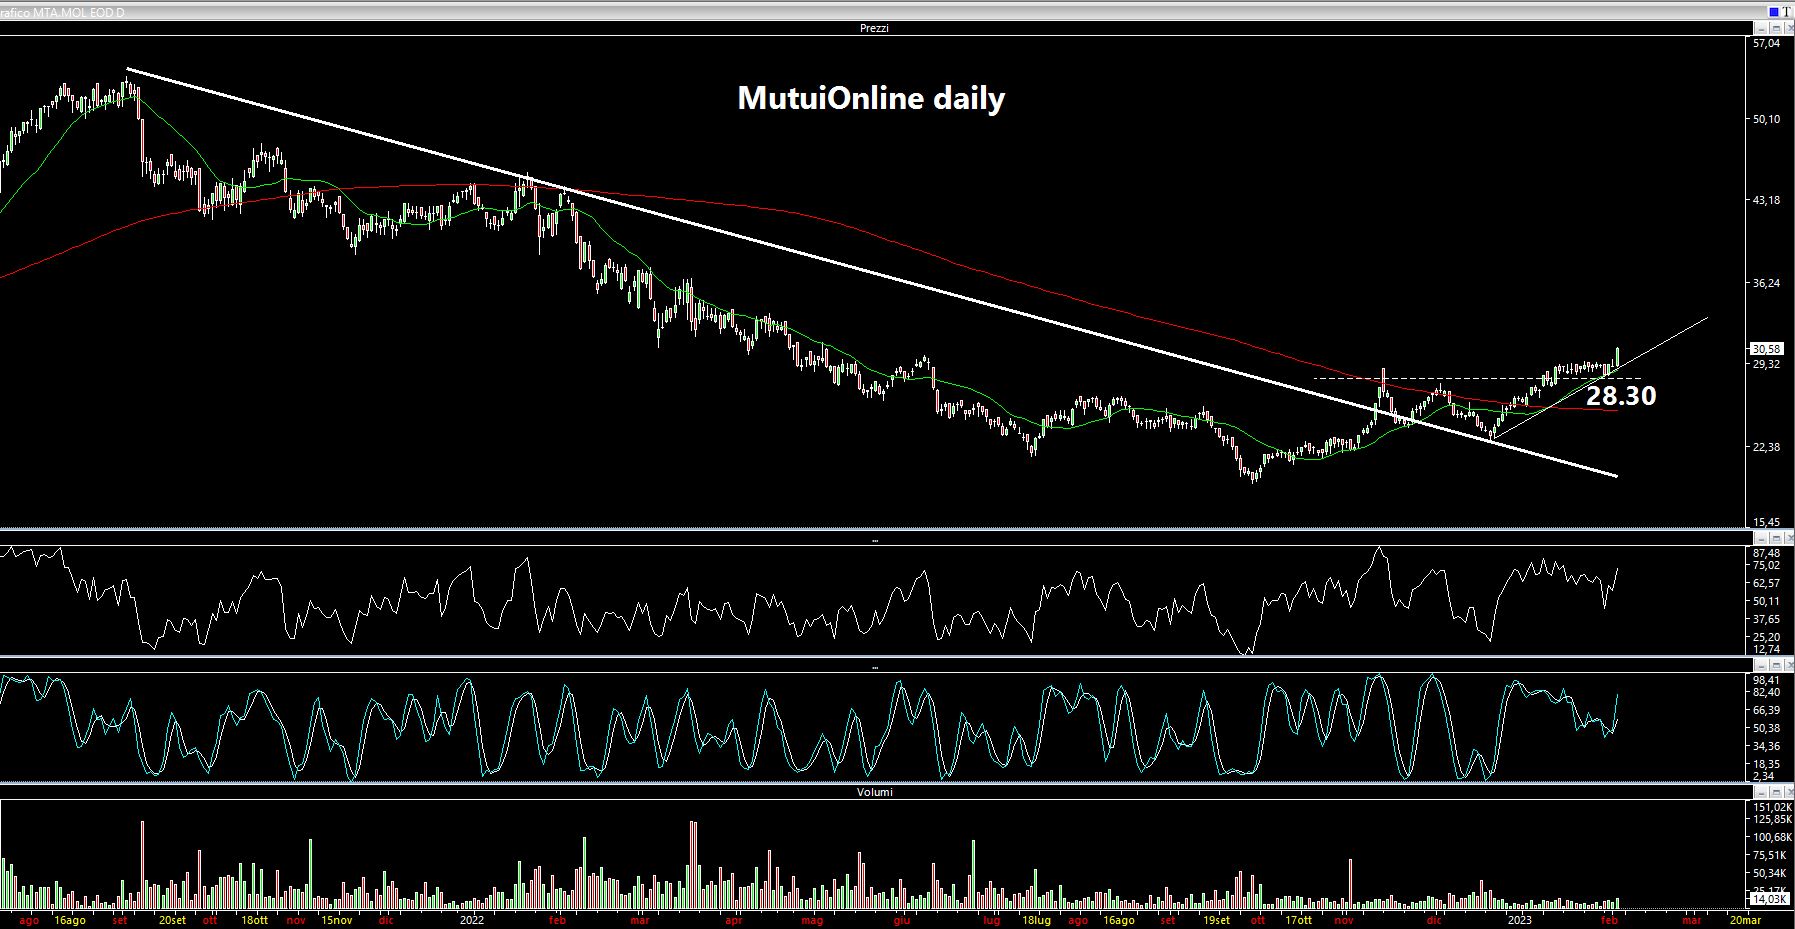Minimize the Prezzi price panel
The width and height of the screenshot is (1795, 929).
tap(1759, 28)
